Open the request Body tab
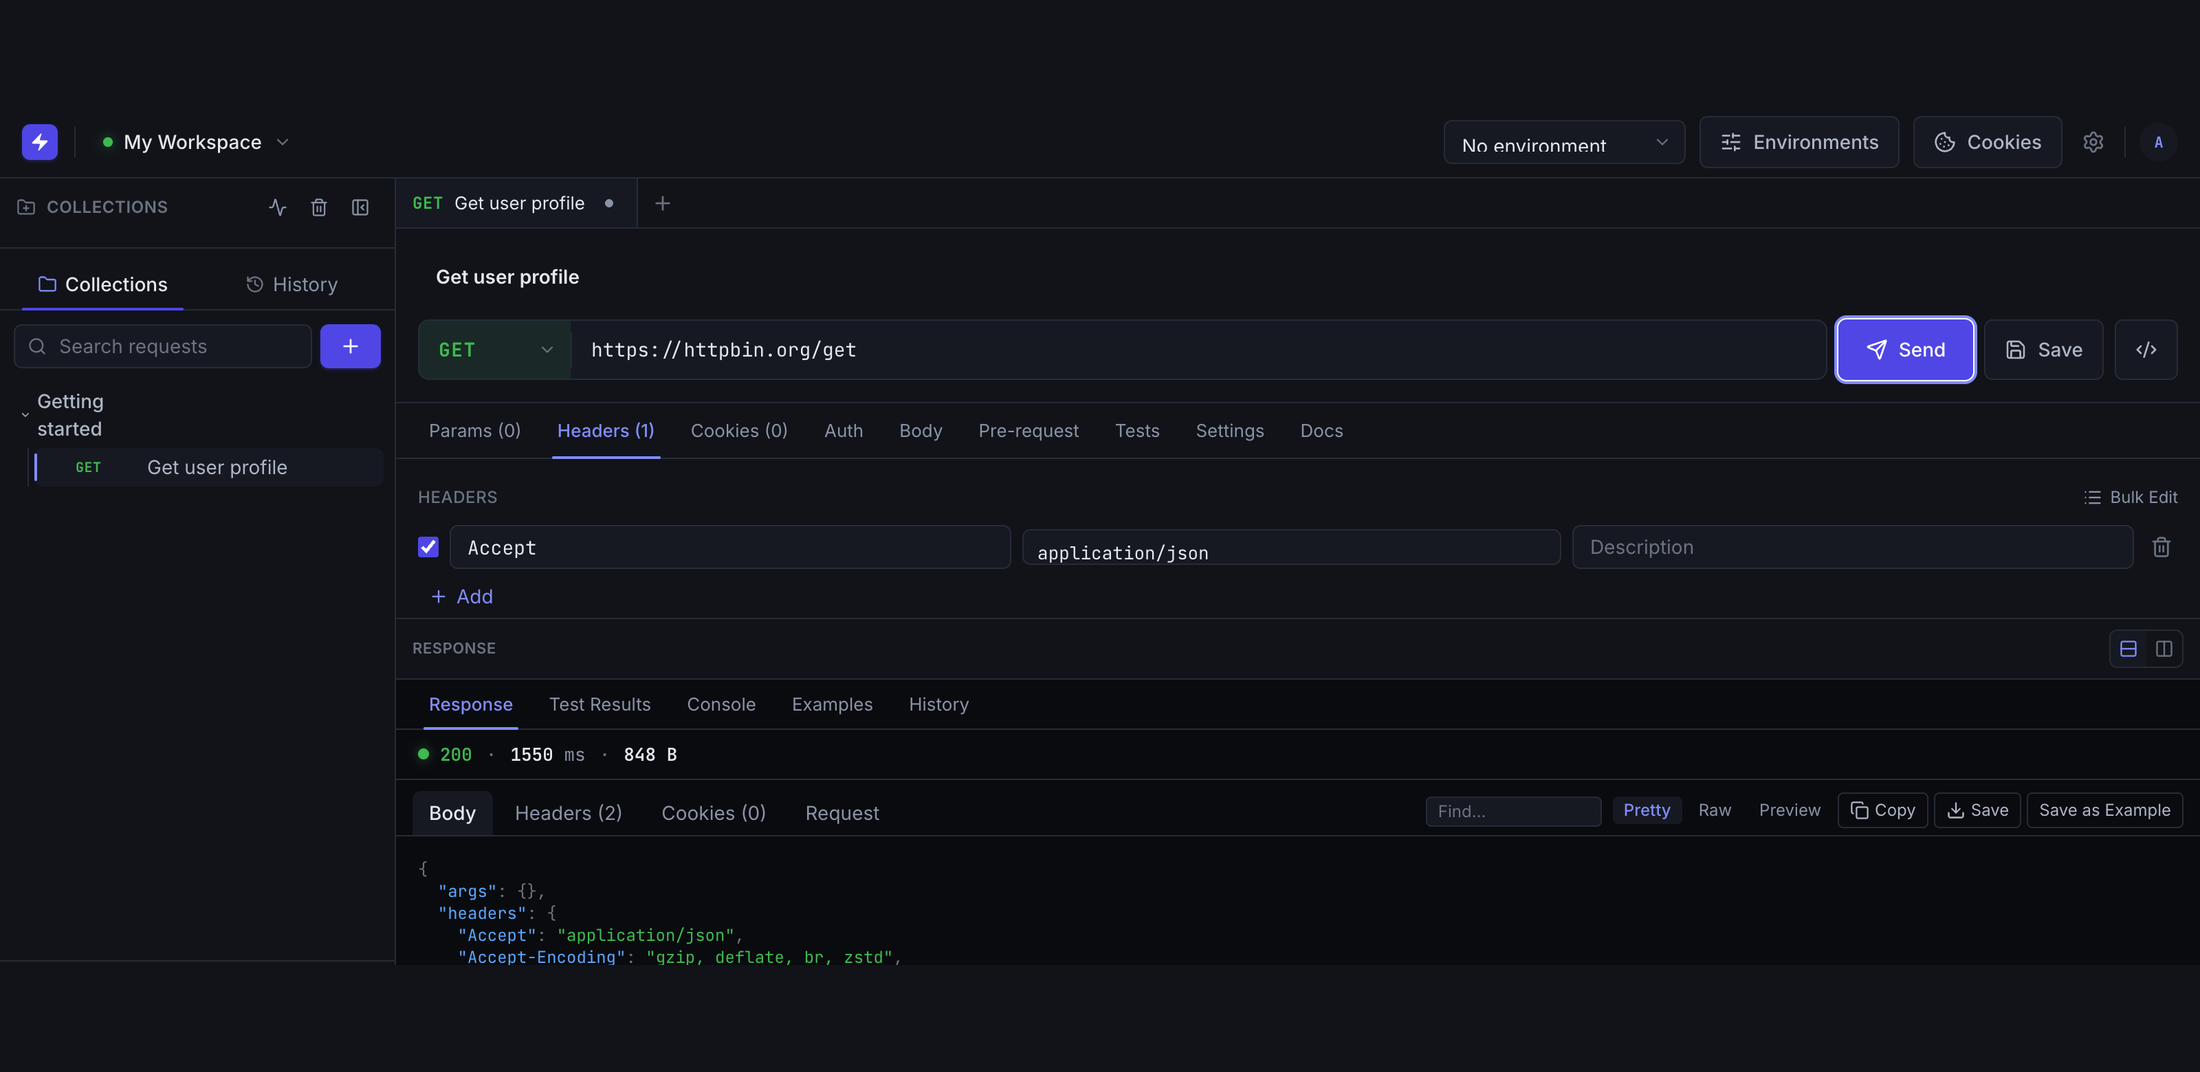The image size is (2200, 1072). pos(920,431)
